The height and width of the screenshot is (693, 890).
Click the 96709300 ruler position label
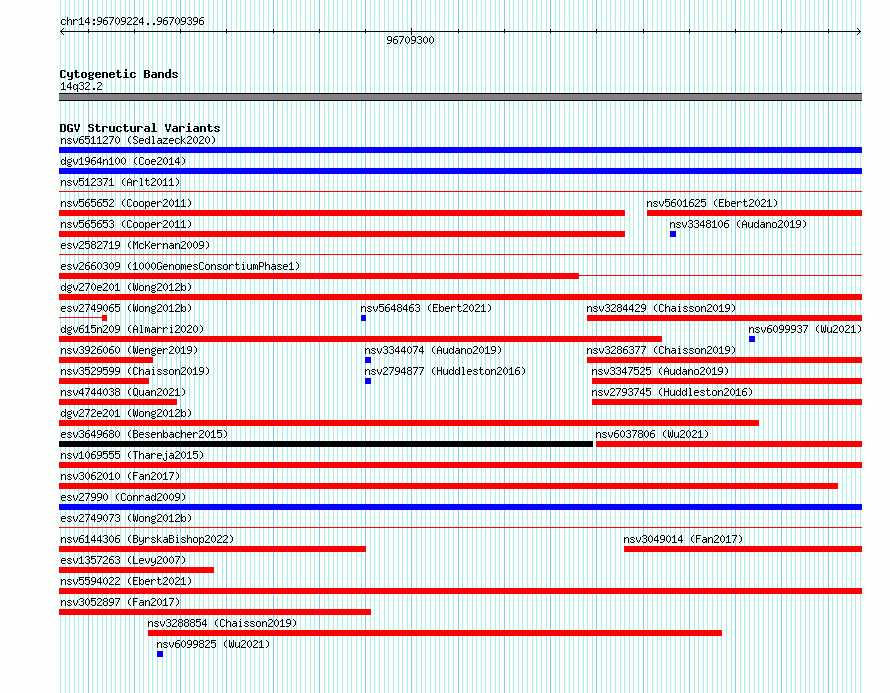coord(410,40)
